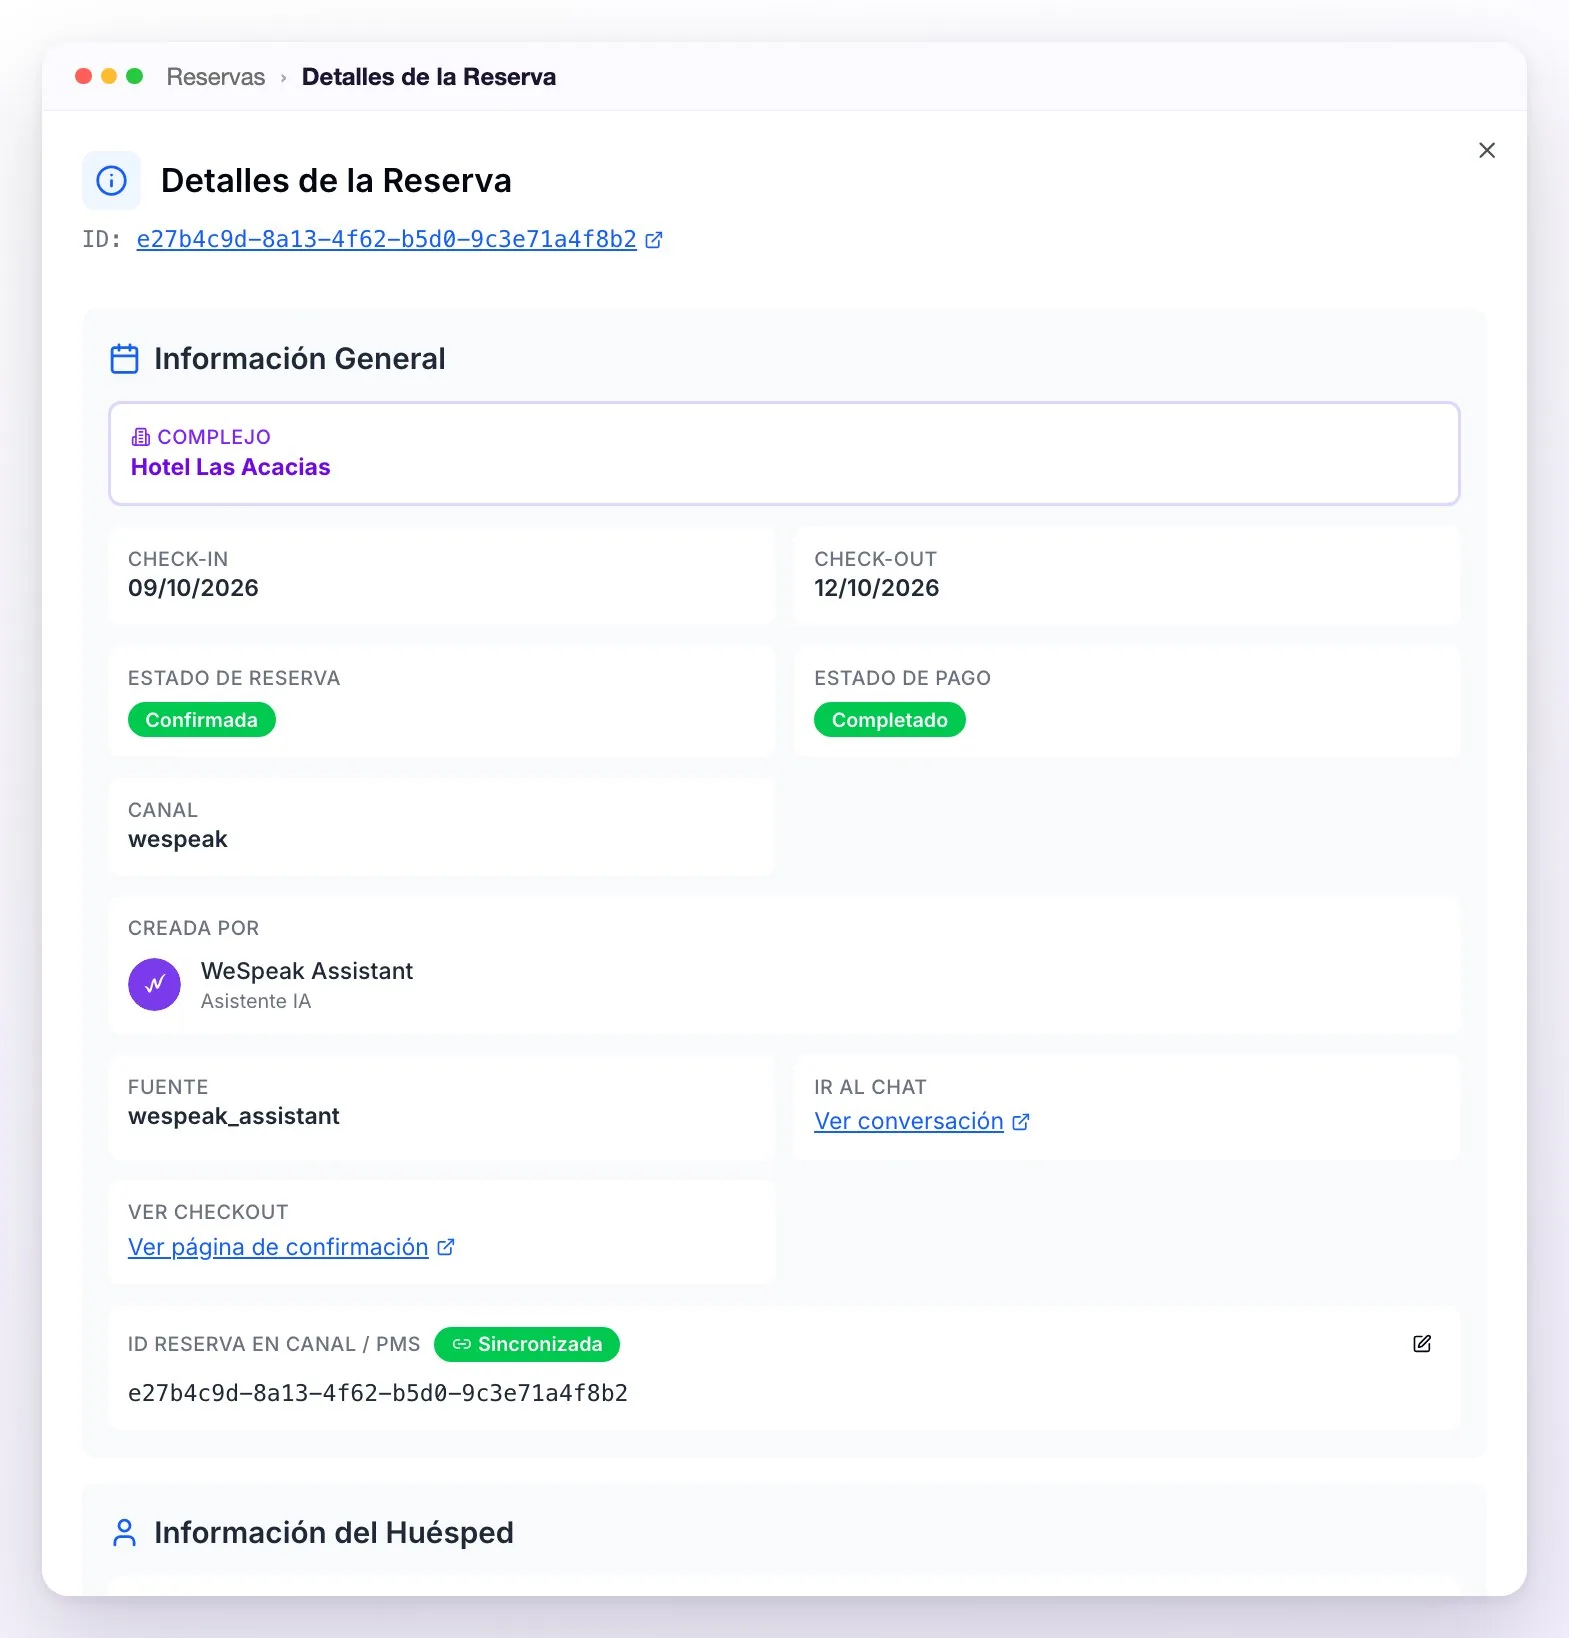The image size is (1569, 1638).
Task: Click the wespeak channel value
Action: coord(178,839)
